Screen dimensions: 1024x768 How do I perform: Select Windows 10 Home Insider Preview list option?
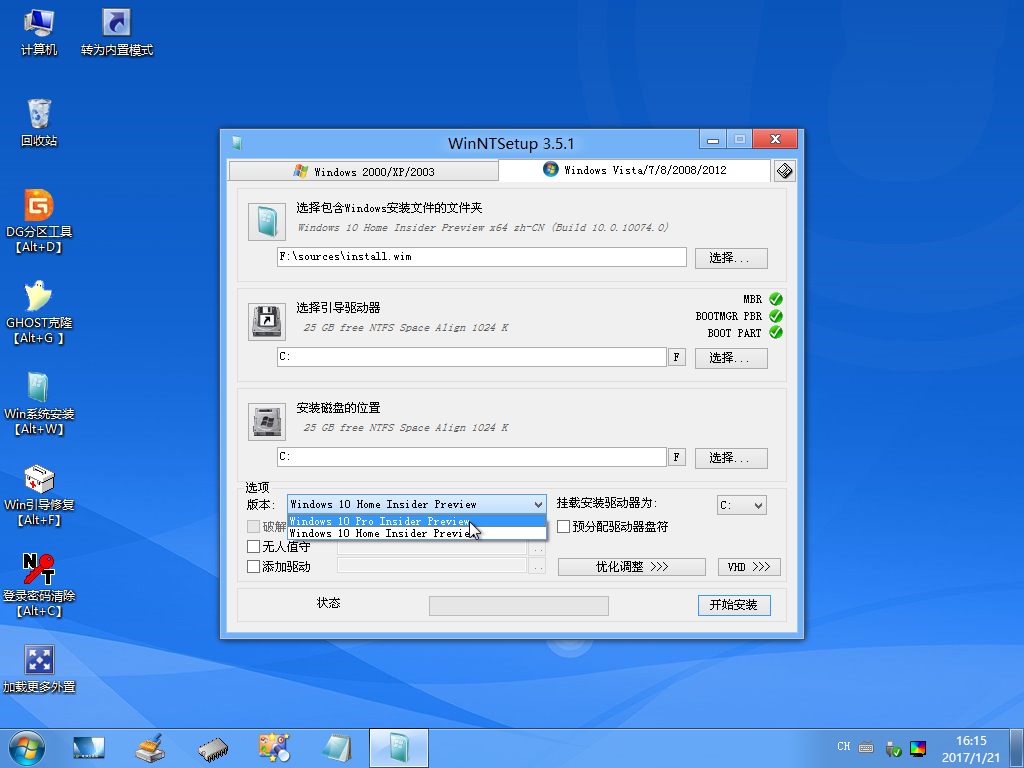click(x=417, y=534)
